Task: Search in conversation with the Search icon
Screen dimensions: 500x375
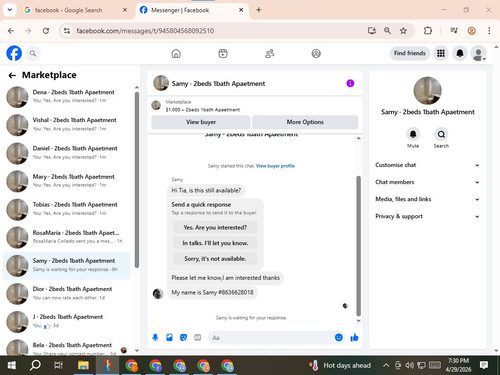Action: 441,134
